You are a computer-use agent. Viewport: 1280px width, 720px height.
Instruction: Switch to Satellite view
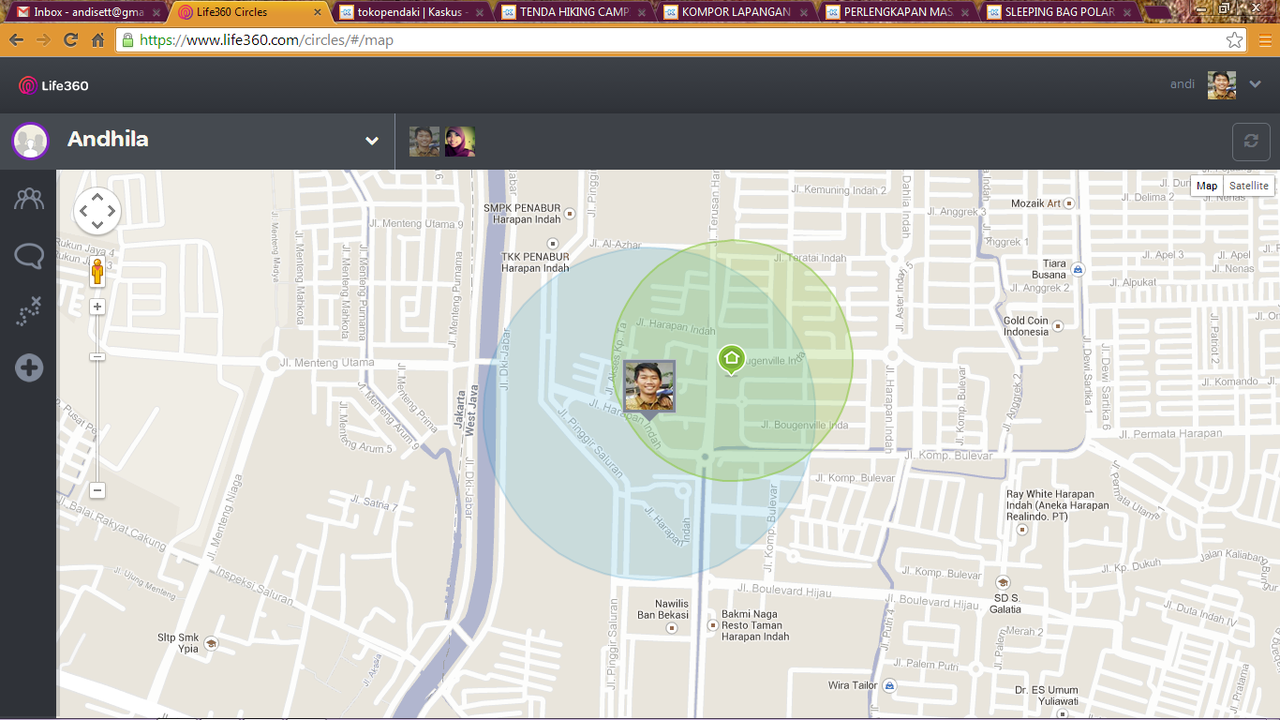(1249, 185)
